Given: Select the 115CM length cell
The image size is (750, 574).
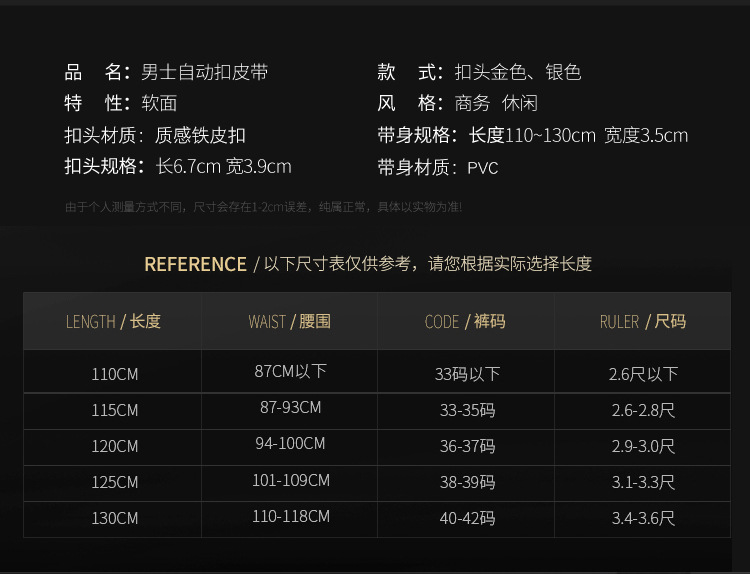Looking at the screenshot, I should click(114, 410).
